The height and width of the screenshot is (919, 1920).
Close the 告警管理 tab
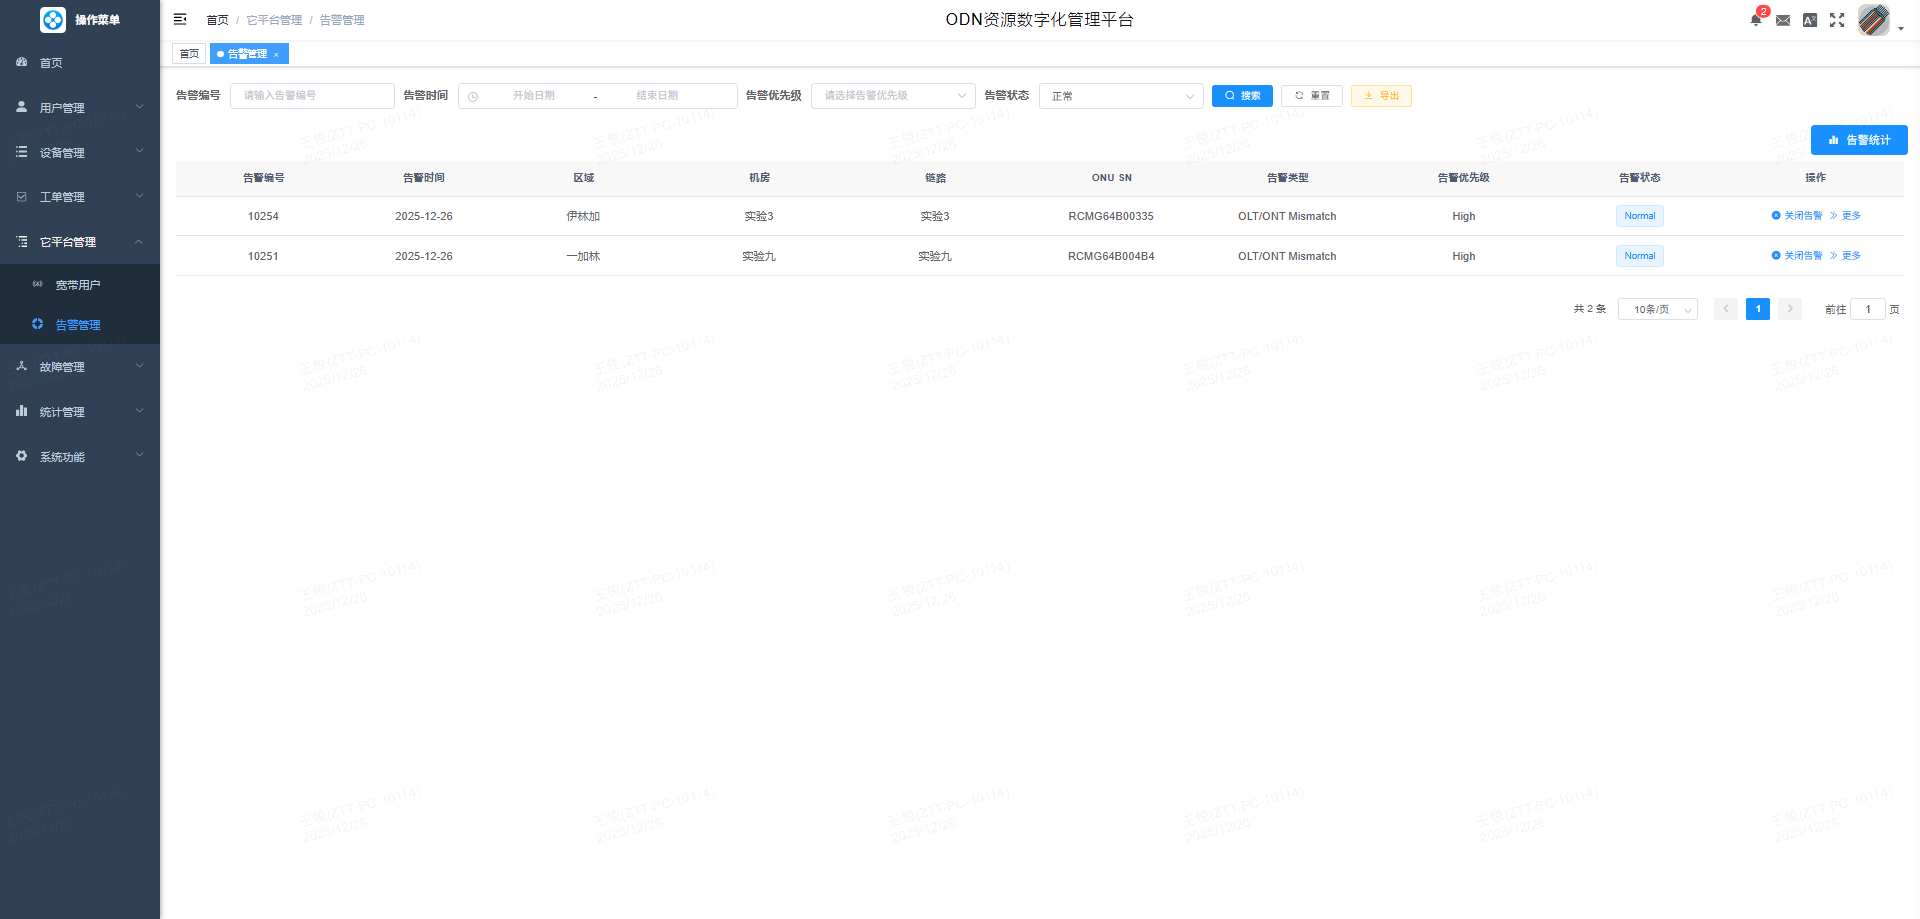[276, 54]
